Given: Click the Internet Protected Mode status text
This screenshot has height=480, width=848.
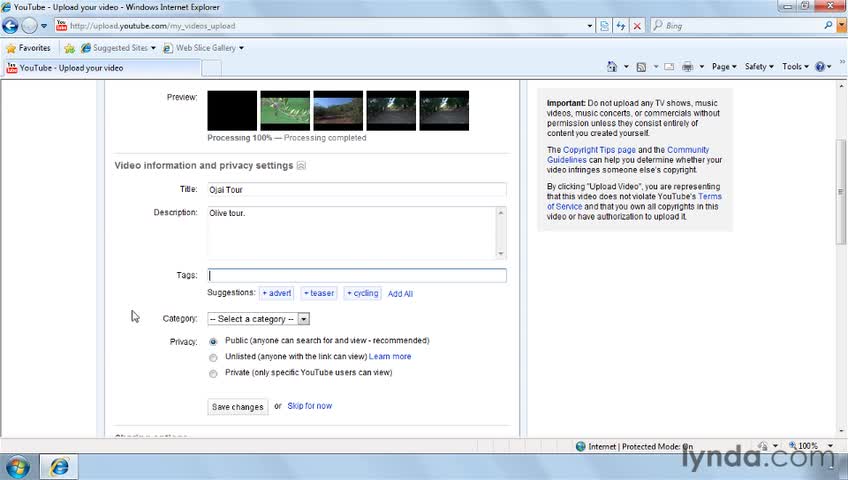Looking at the screenshot, I should pos(640,446).
